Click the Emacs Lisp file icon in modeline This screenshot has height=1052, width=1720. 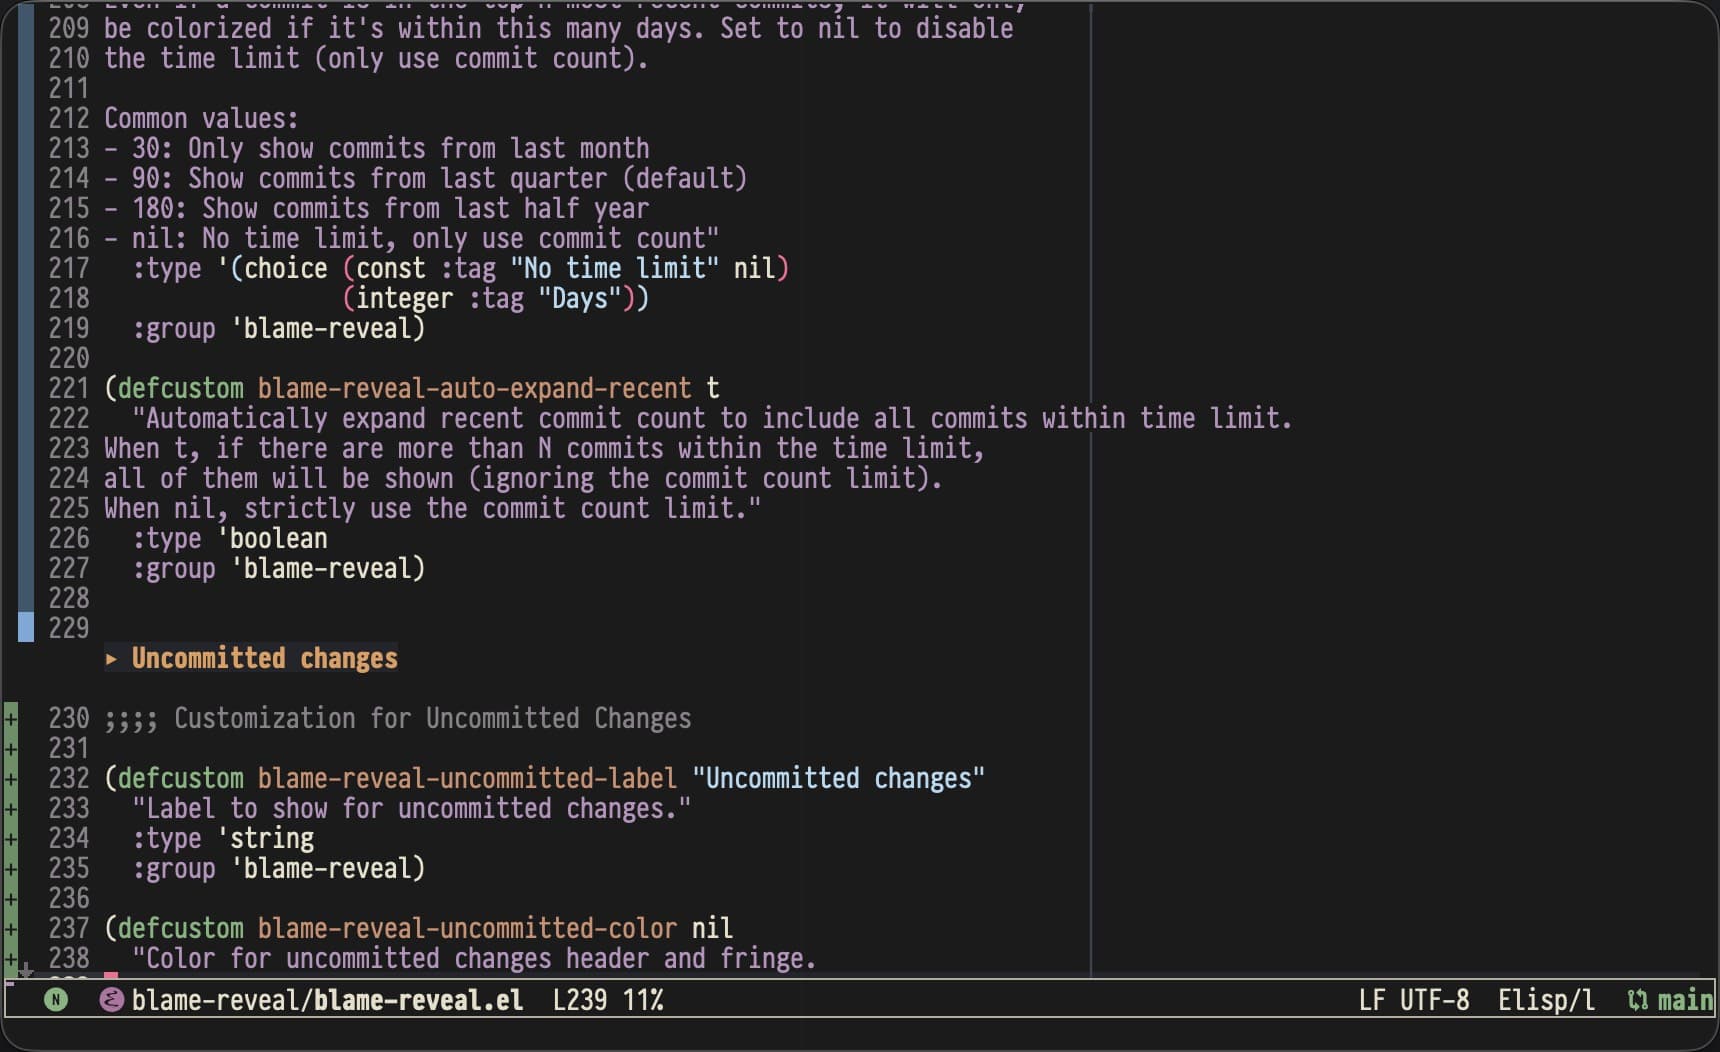[112, 999]
